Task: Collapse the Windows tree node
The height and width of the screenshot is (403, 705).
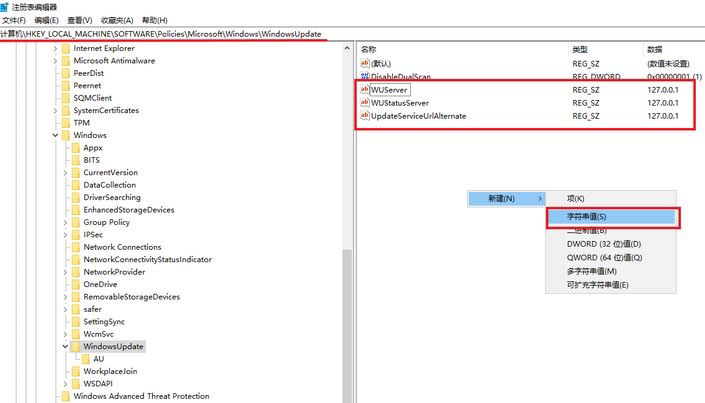Action: coord(55,135)
